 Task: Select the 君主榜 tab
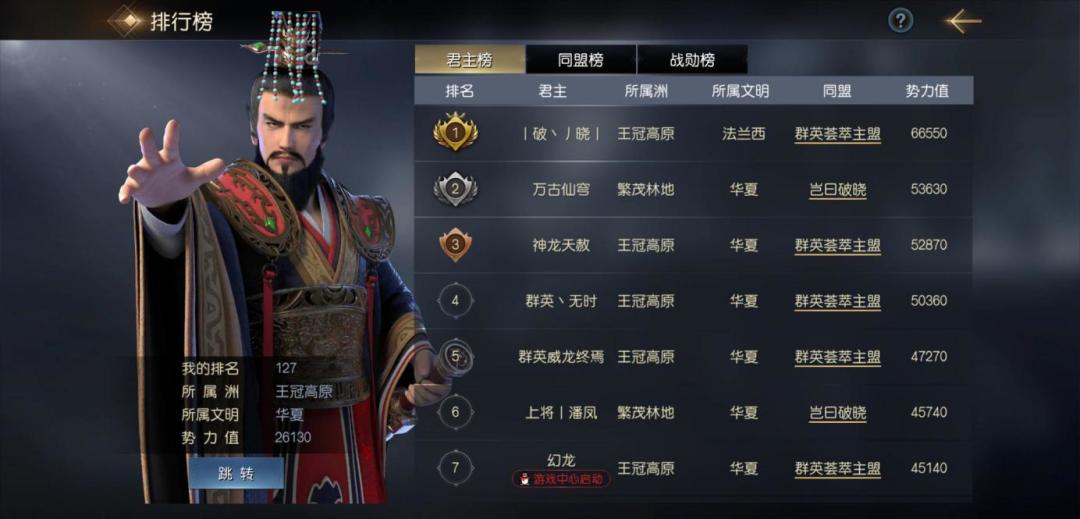click(x=470, y=60)
